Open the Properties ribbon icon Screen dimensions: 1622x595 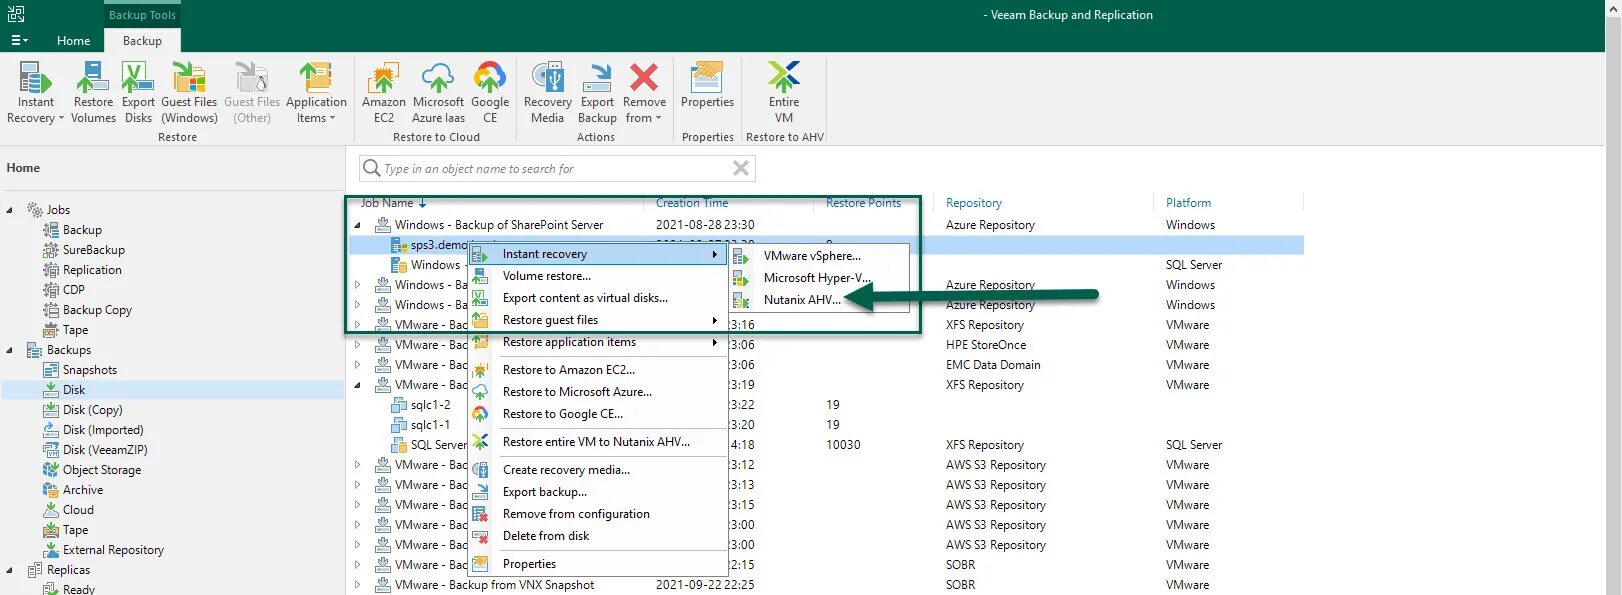(x=707, y=86)
